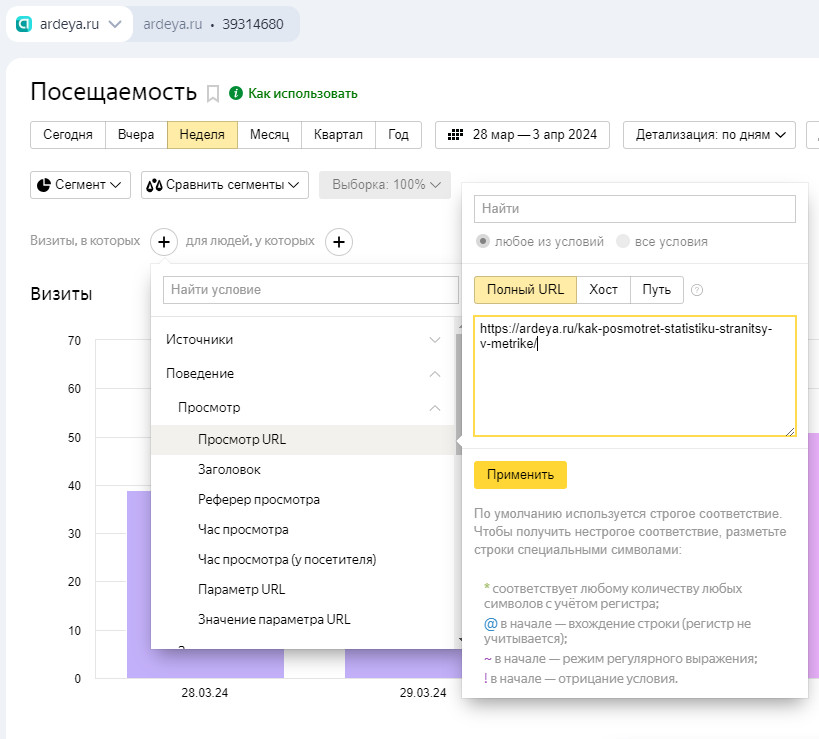This screenshot has height=739, width=819.
Task: Click the question mark help icon beside Путь
Action: coord(697,290)
